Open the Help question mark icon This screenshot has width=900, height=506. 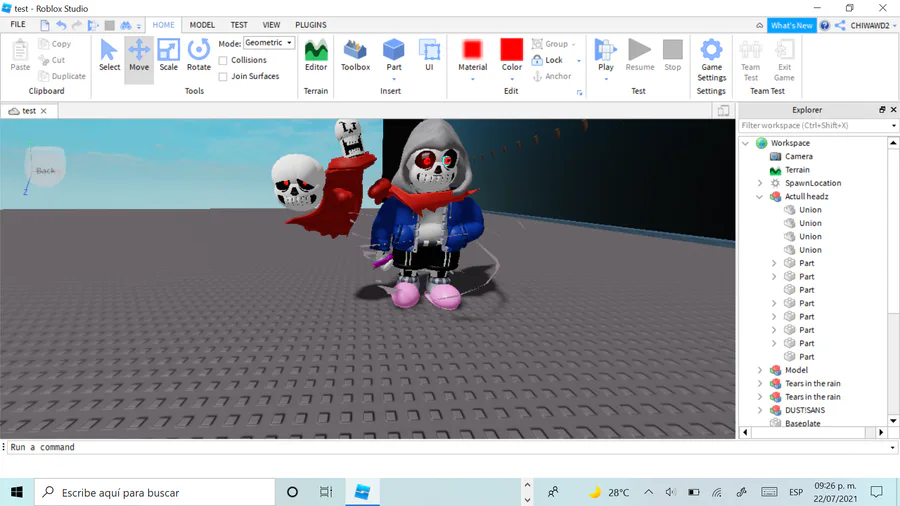click(x=825, y=25)
